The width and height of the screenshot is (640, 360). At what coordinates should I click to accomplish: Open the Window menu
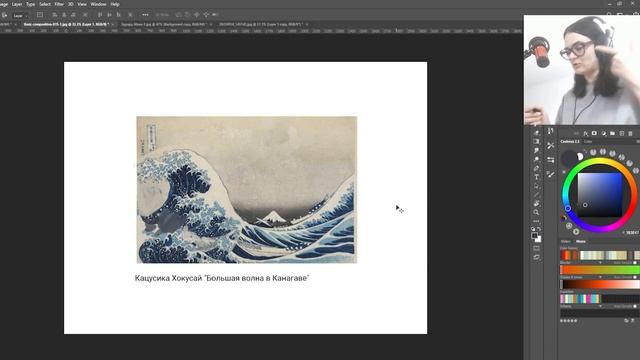coord(98,4)
